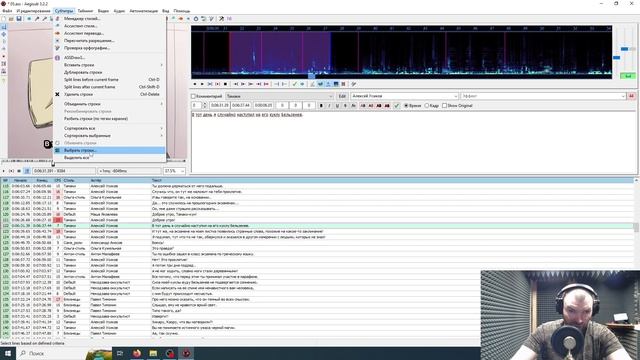The width and height of the screenshot is (640, 360).
Task: Open the Automation menu
Action: coord(144,11)
